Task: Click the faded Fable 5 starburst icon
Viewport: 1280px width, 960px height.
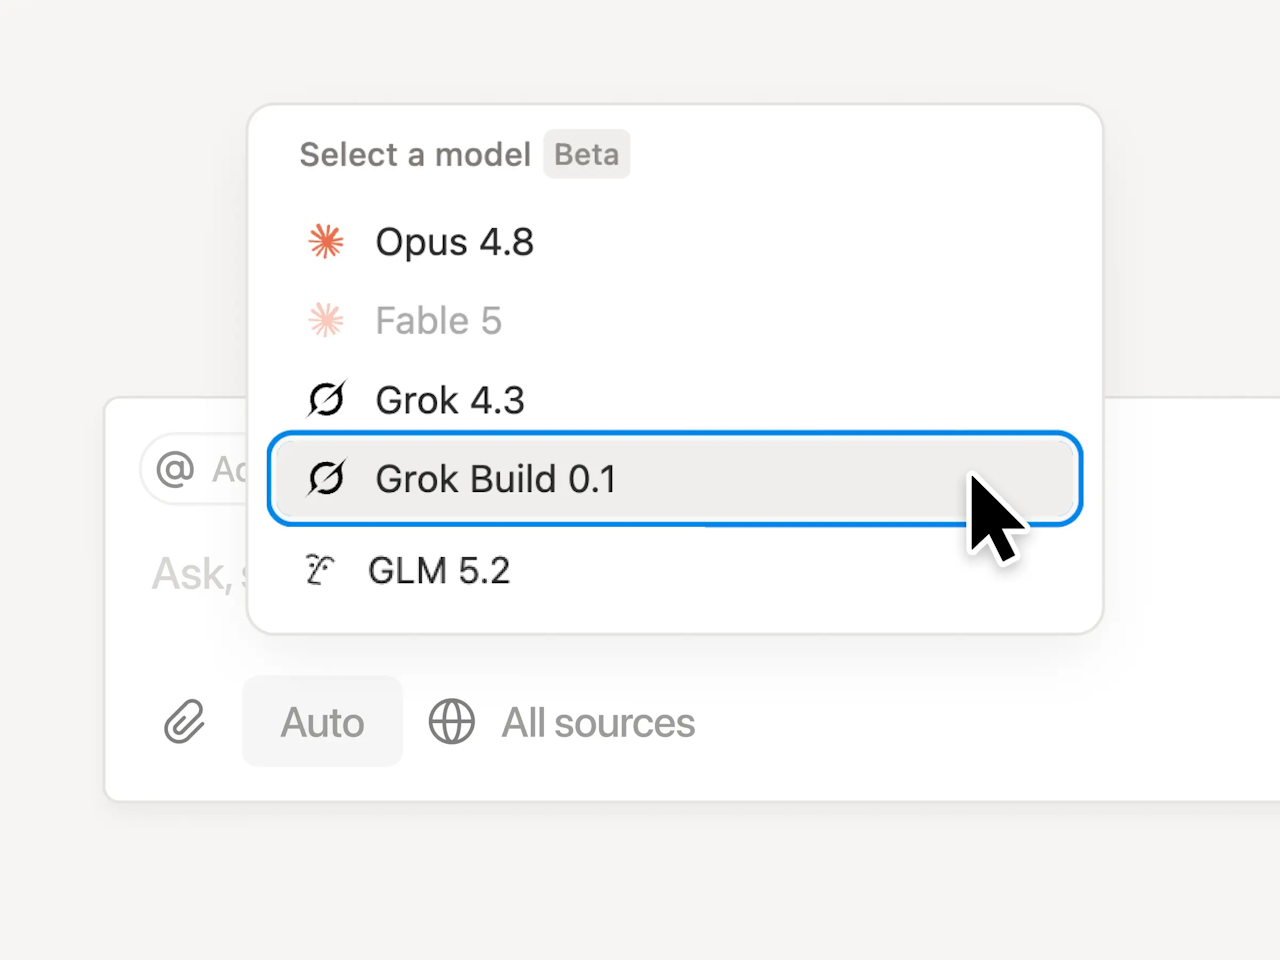Action: tap(326, 320)
